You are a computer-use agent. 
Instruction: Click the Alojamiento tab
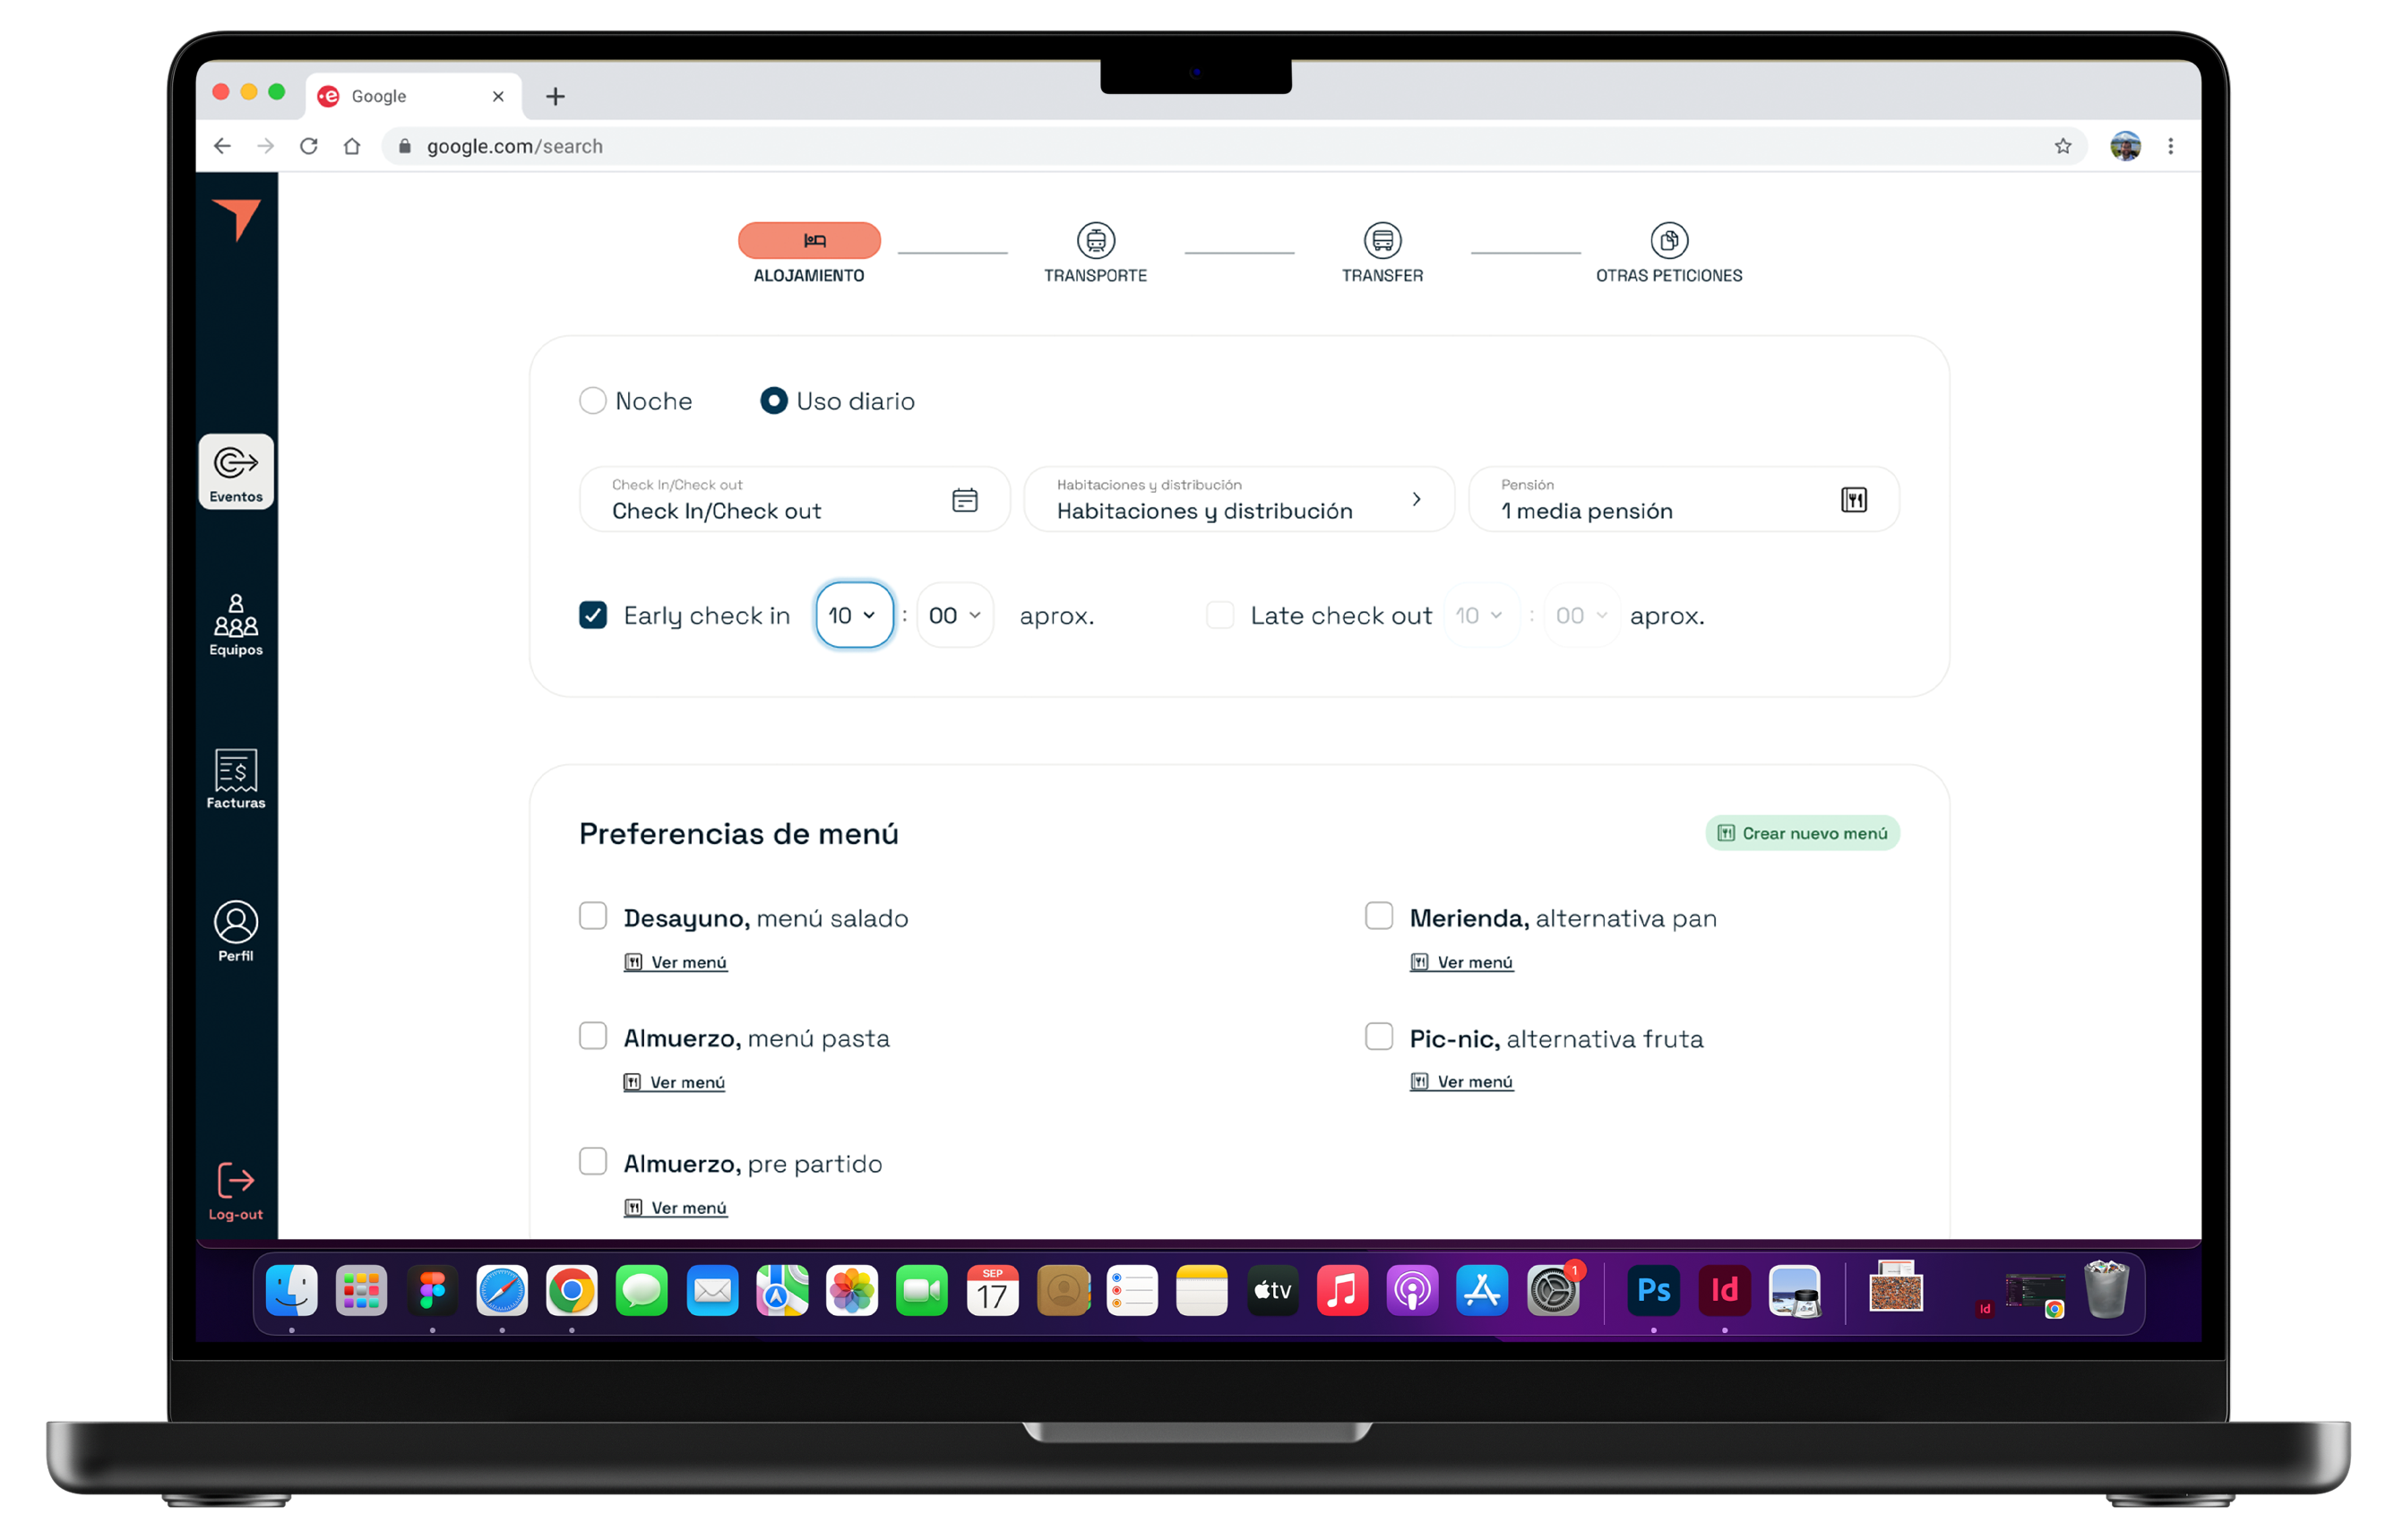[x=809, y=250]
